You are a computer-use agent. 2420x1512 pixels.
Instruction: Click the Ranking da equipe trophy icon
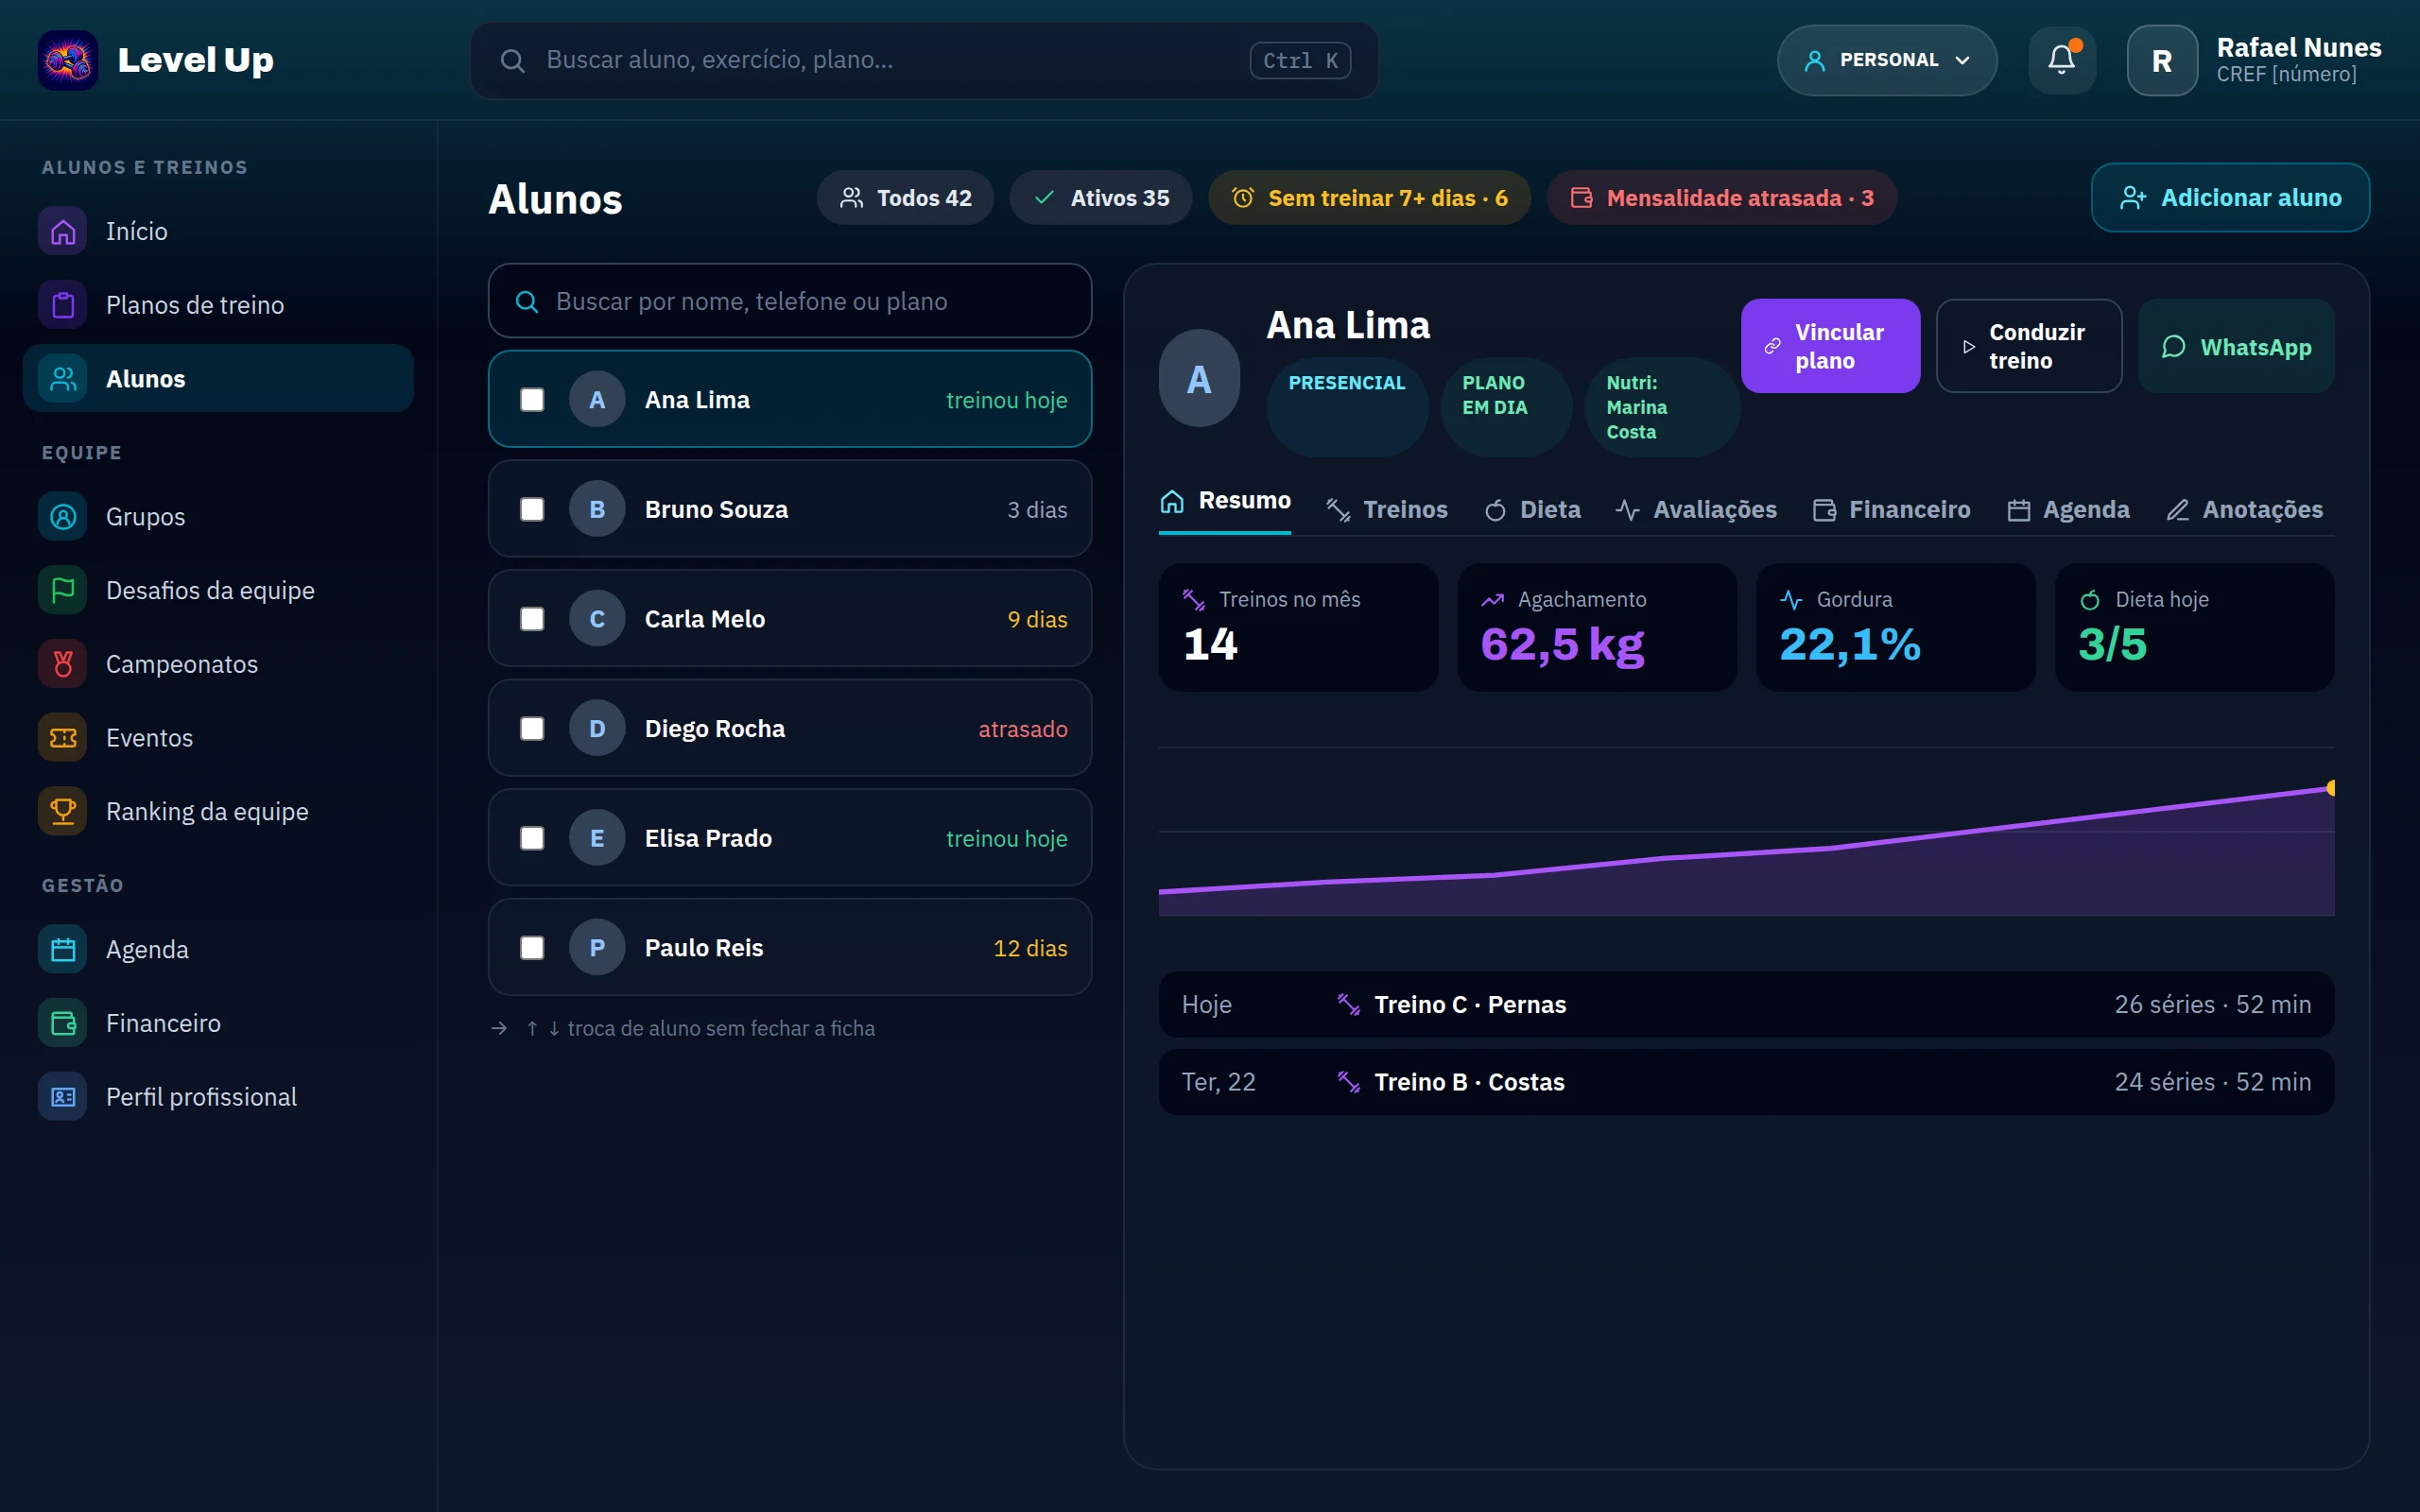pos(63,812)
